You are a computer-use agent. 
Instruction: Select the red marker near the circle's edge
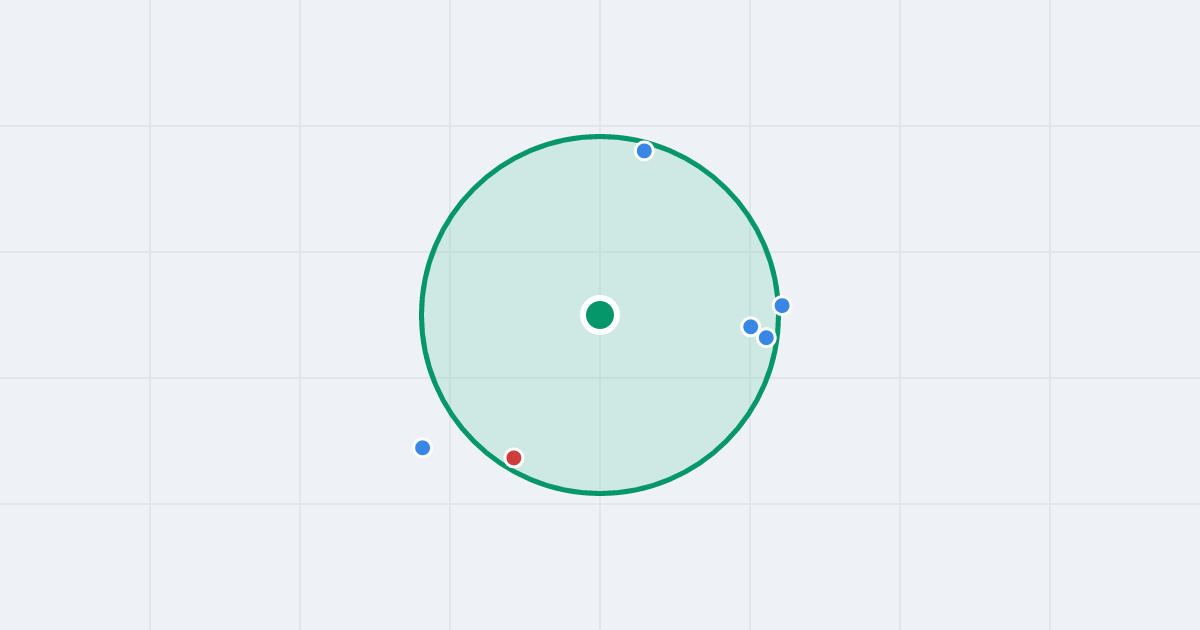514,458
